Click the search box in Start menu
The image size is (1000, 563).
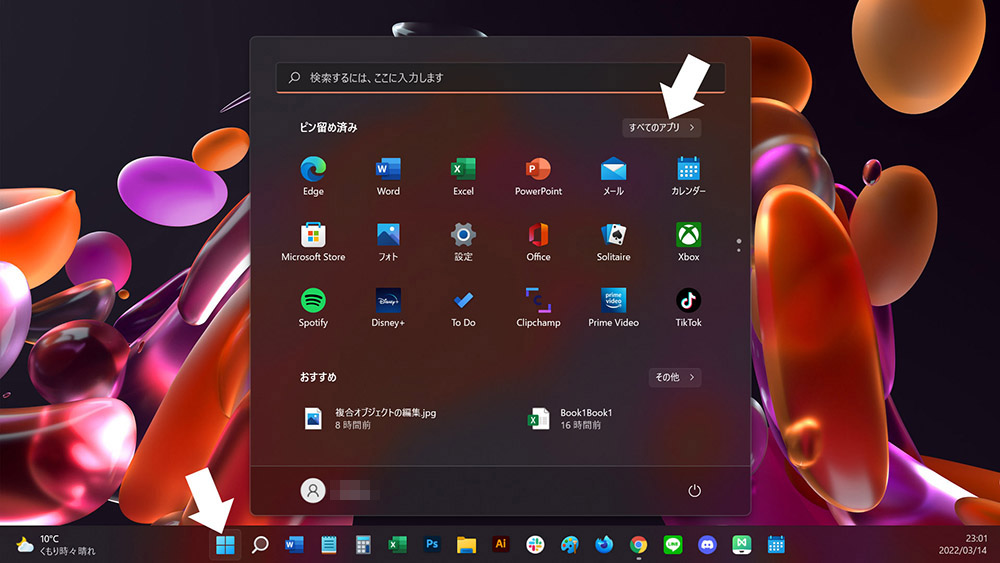(500, 78)
